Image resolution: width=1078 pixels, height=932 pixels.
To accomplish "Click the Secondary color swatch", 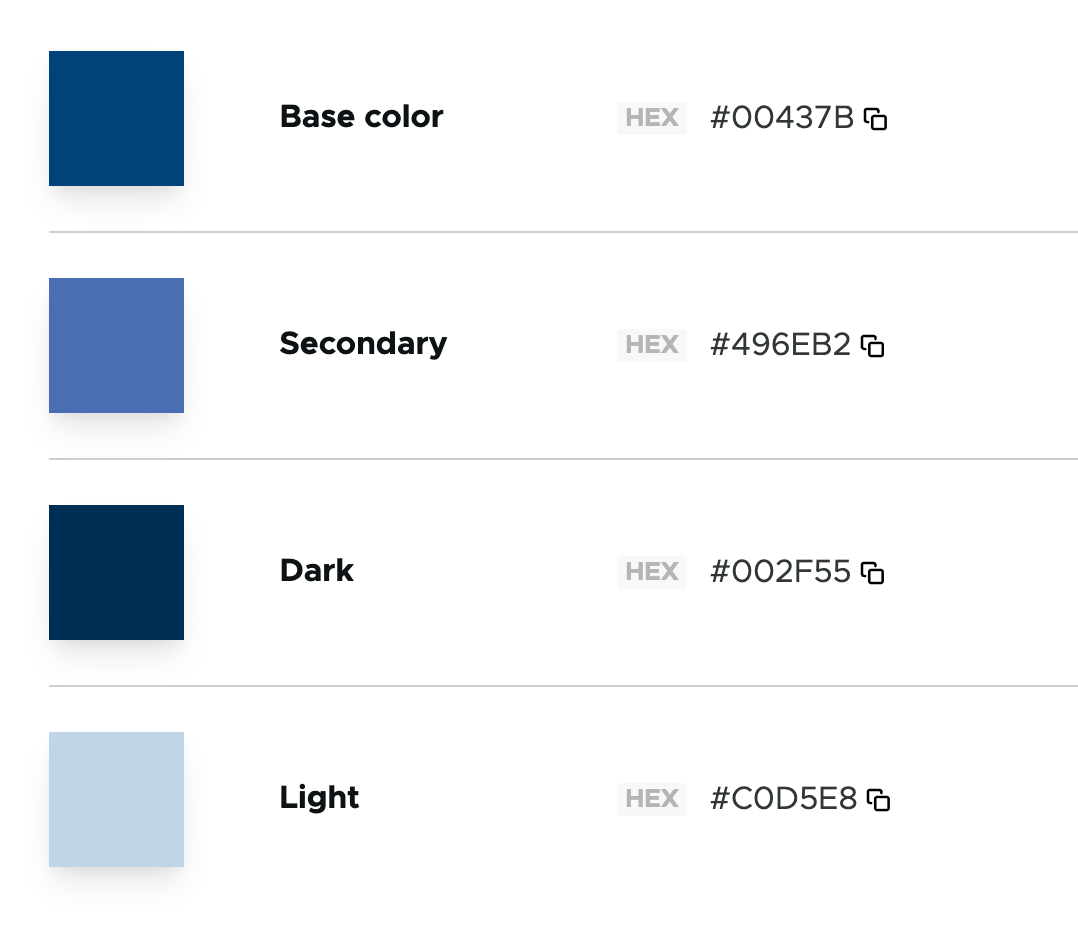I will click(116, 345).
